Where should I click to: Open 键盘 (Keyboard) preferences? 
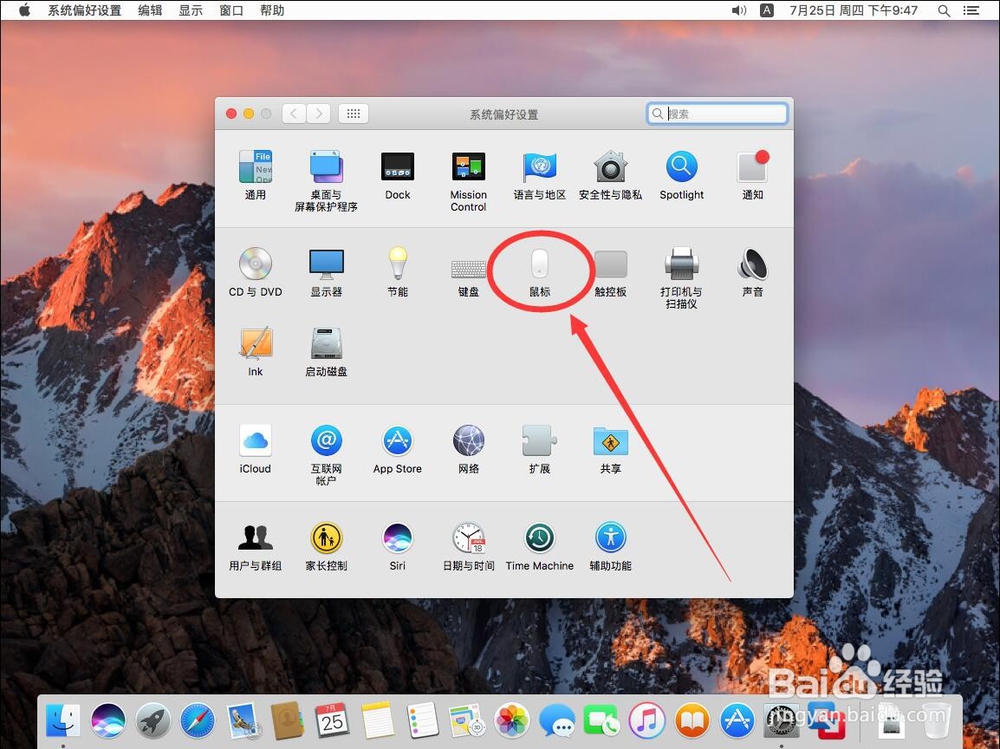[468, 277]
